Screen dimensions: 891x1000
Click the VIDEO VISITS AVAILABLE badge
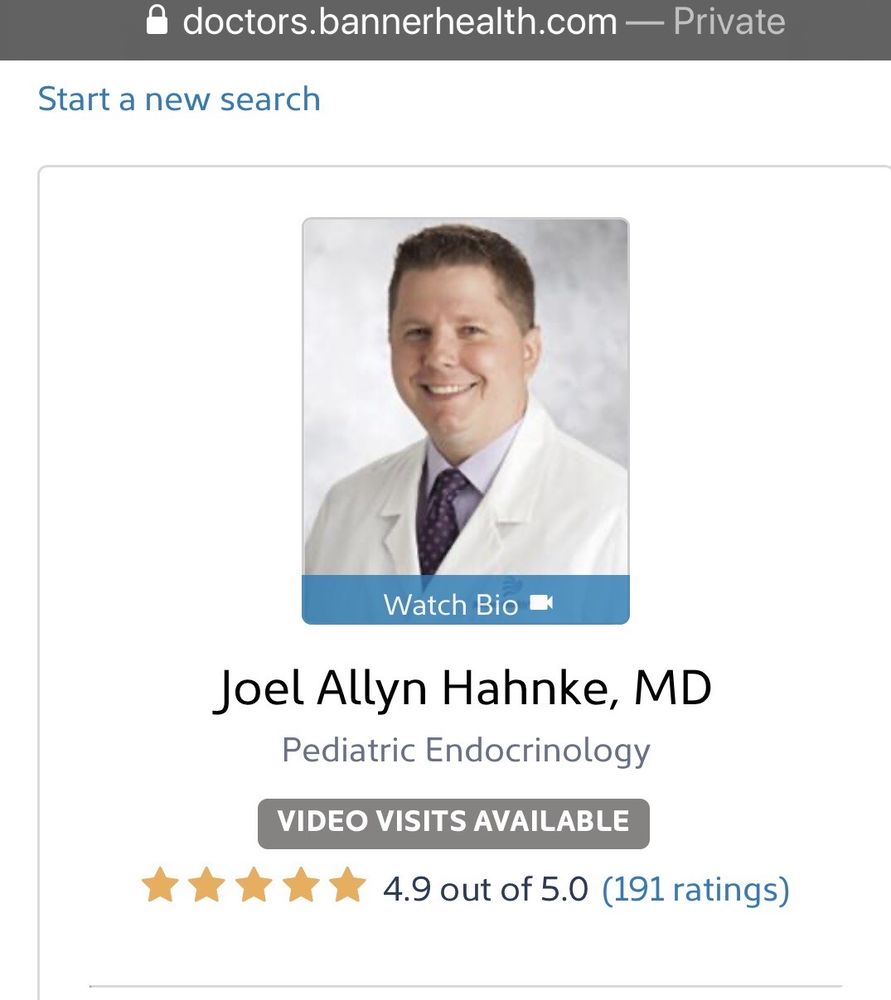pyautogui.click(x=453, y=823)
